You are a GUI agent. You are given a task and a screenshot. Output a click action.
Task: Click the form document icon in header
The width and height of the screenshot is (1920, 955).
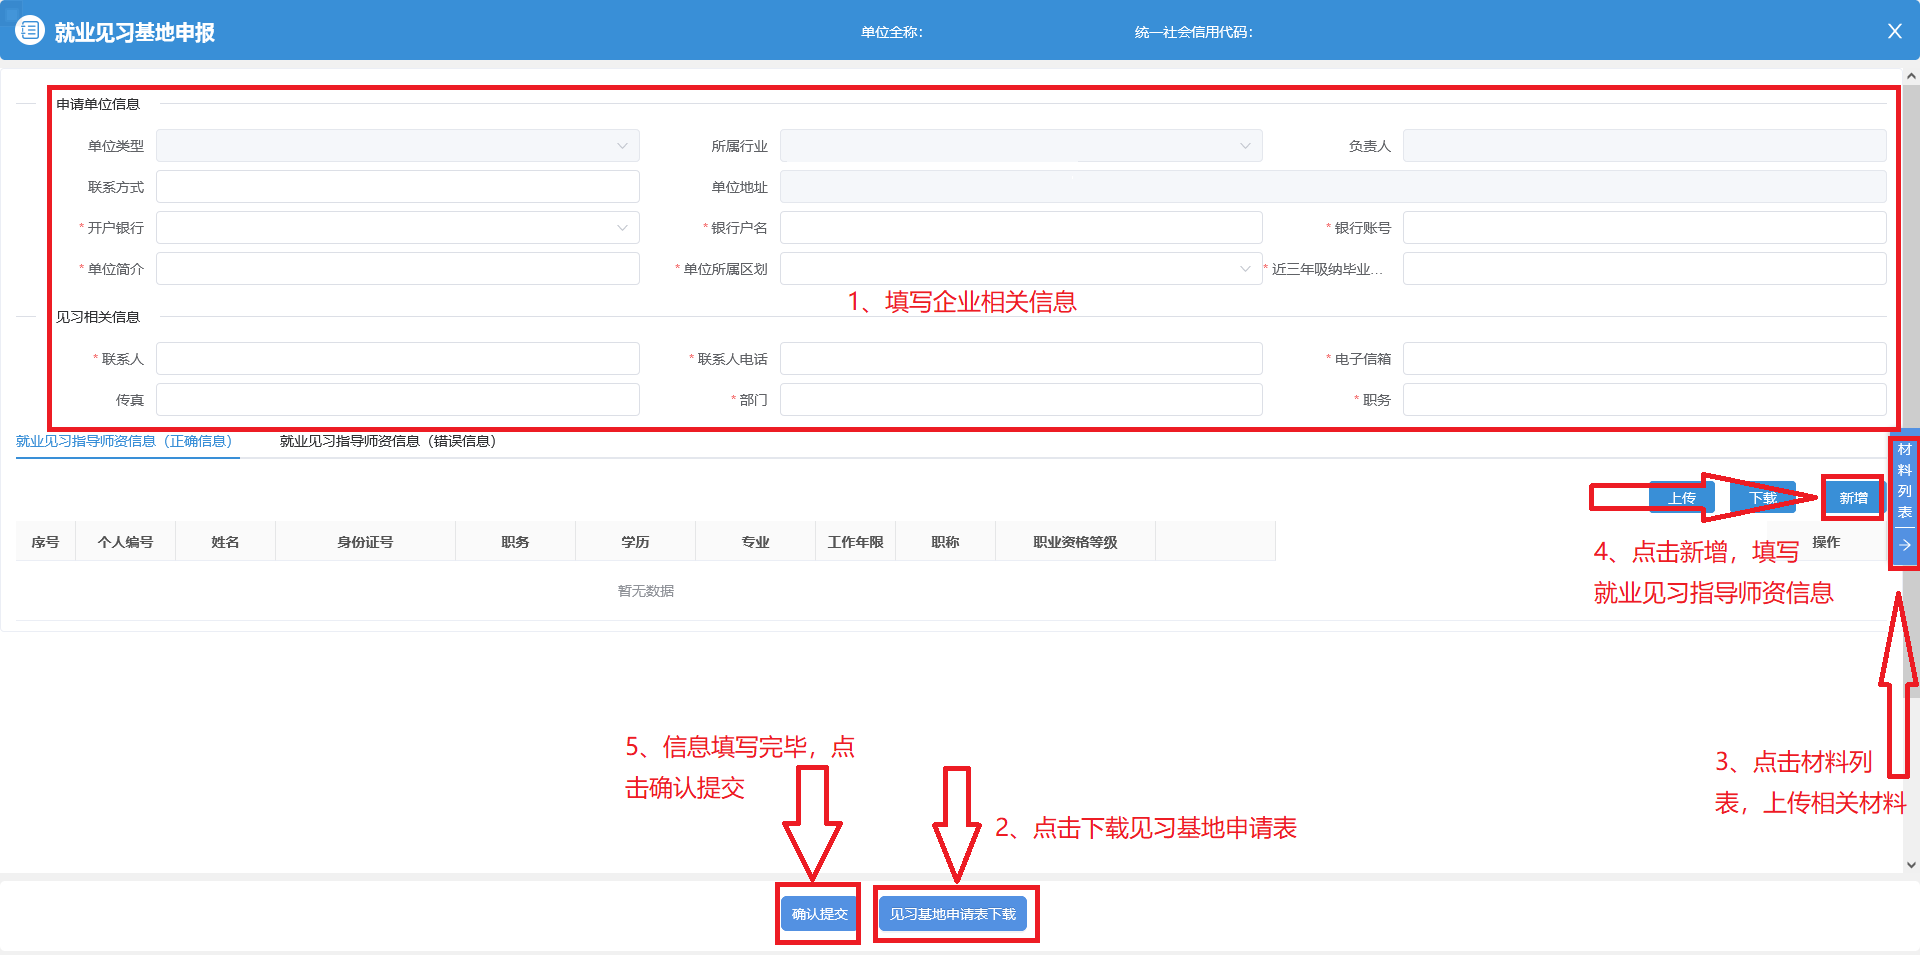pyautogui.click(x=30, y=31)
